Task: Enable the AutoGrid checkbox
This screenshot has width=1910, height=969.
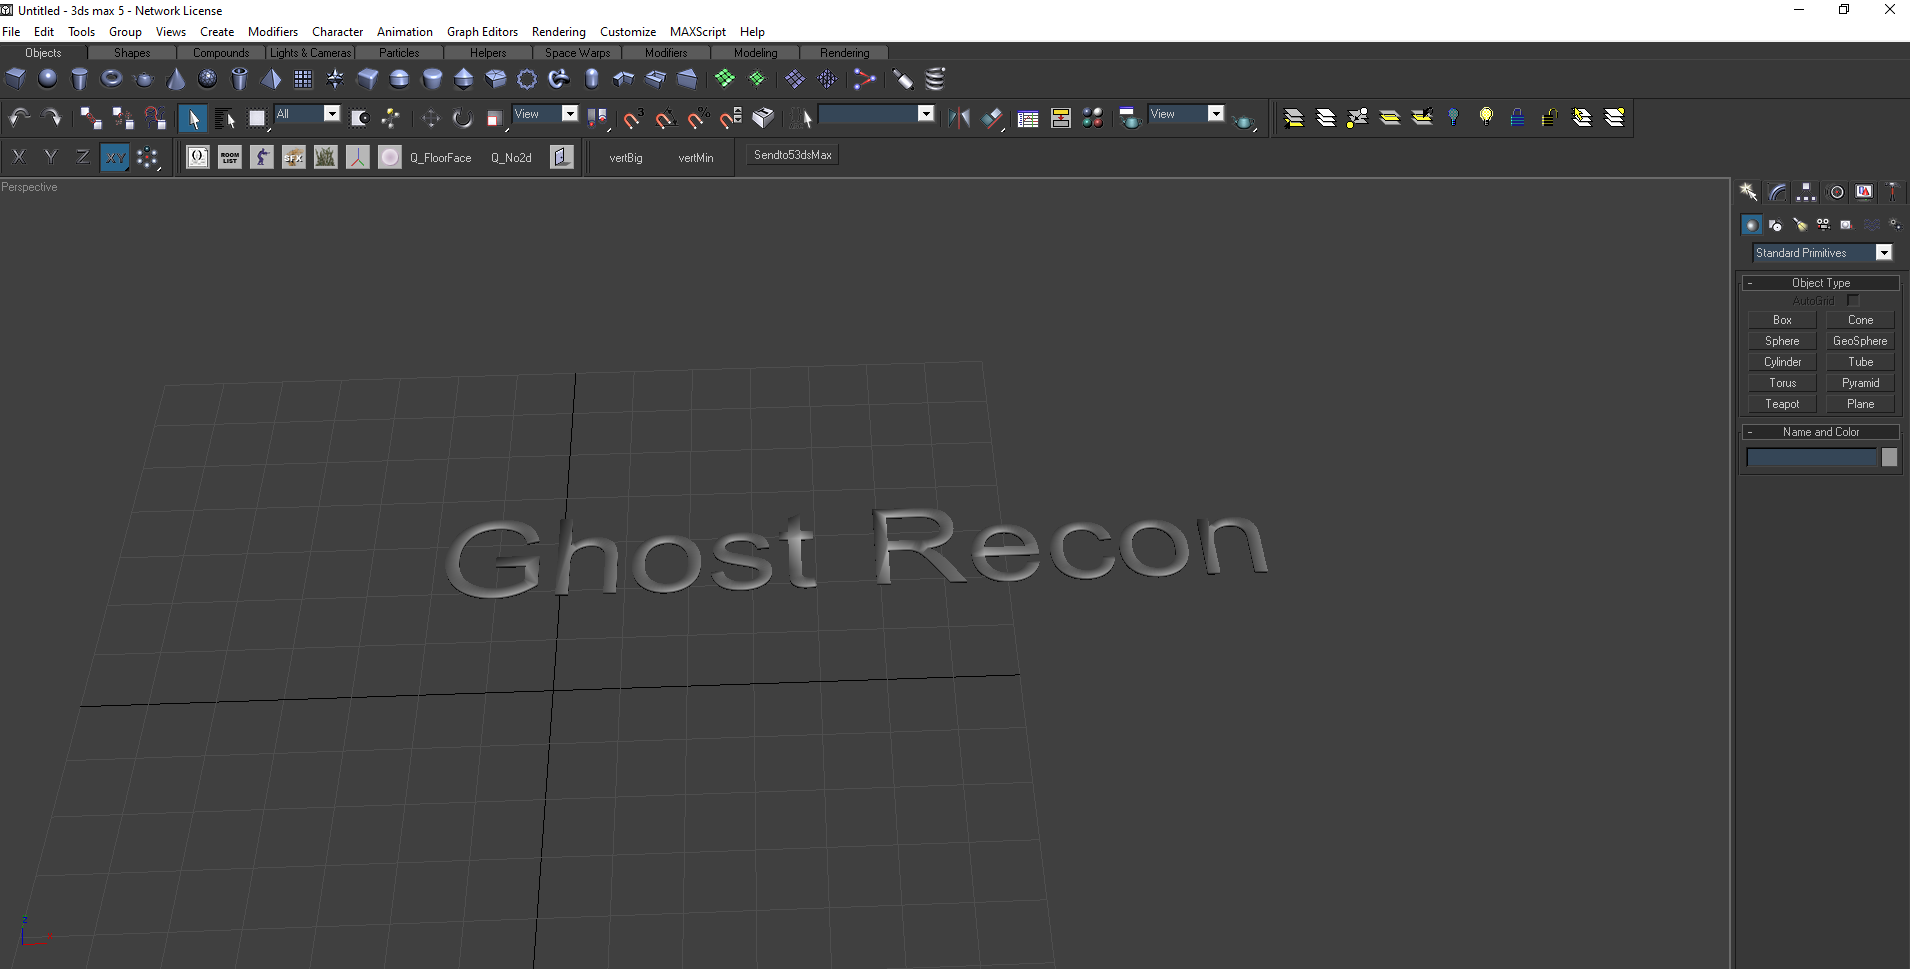Action: tap(1852, 300)
